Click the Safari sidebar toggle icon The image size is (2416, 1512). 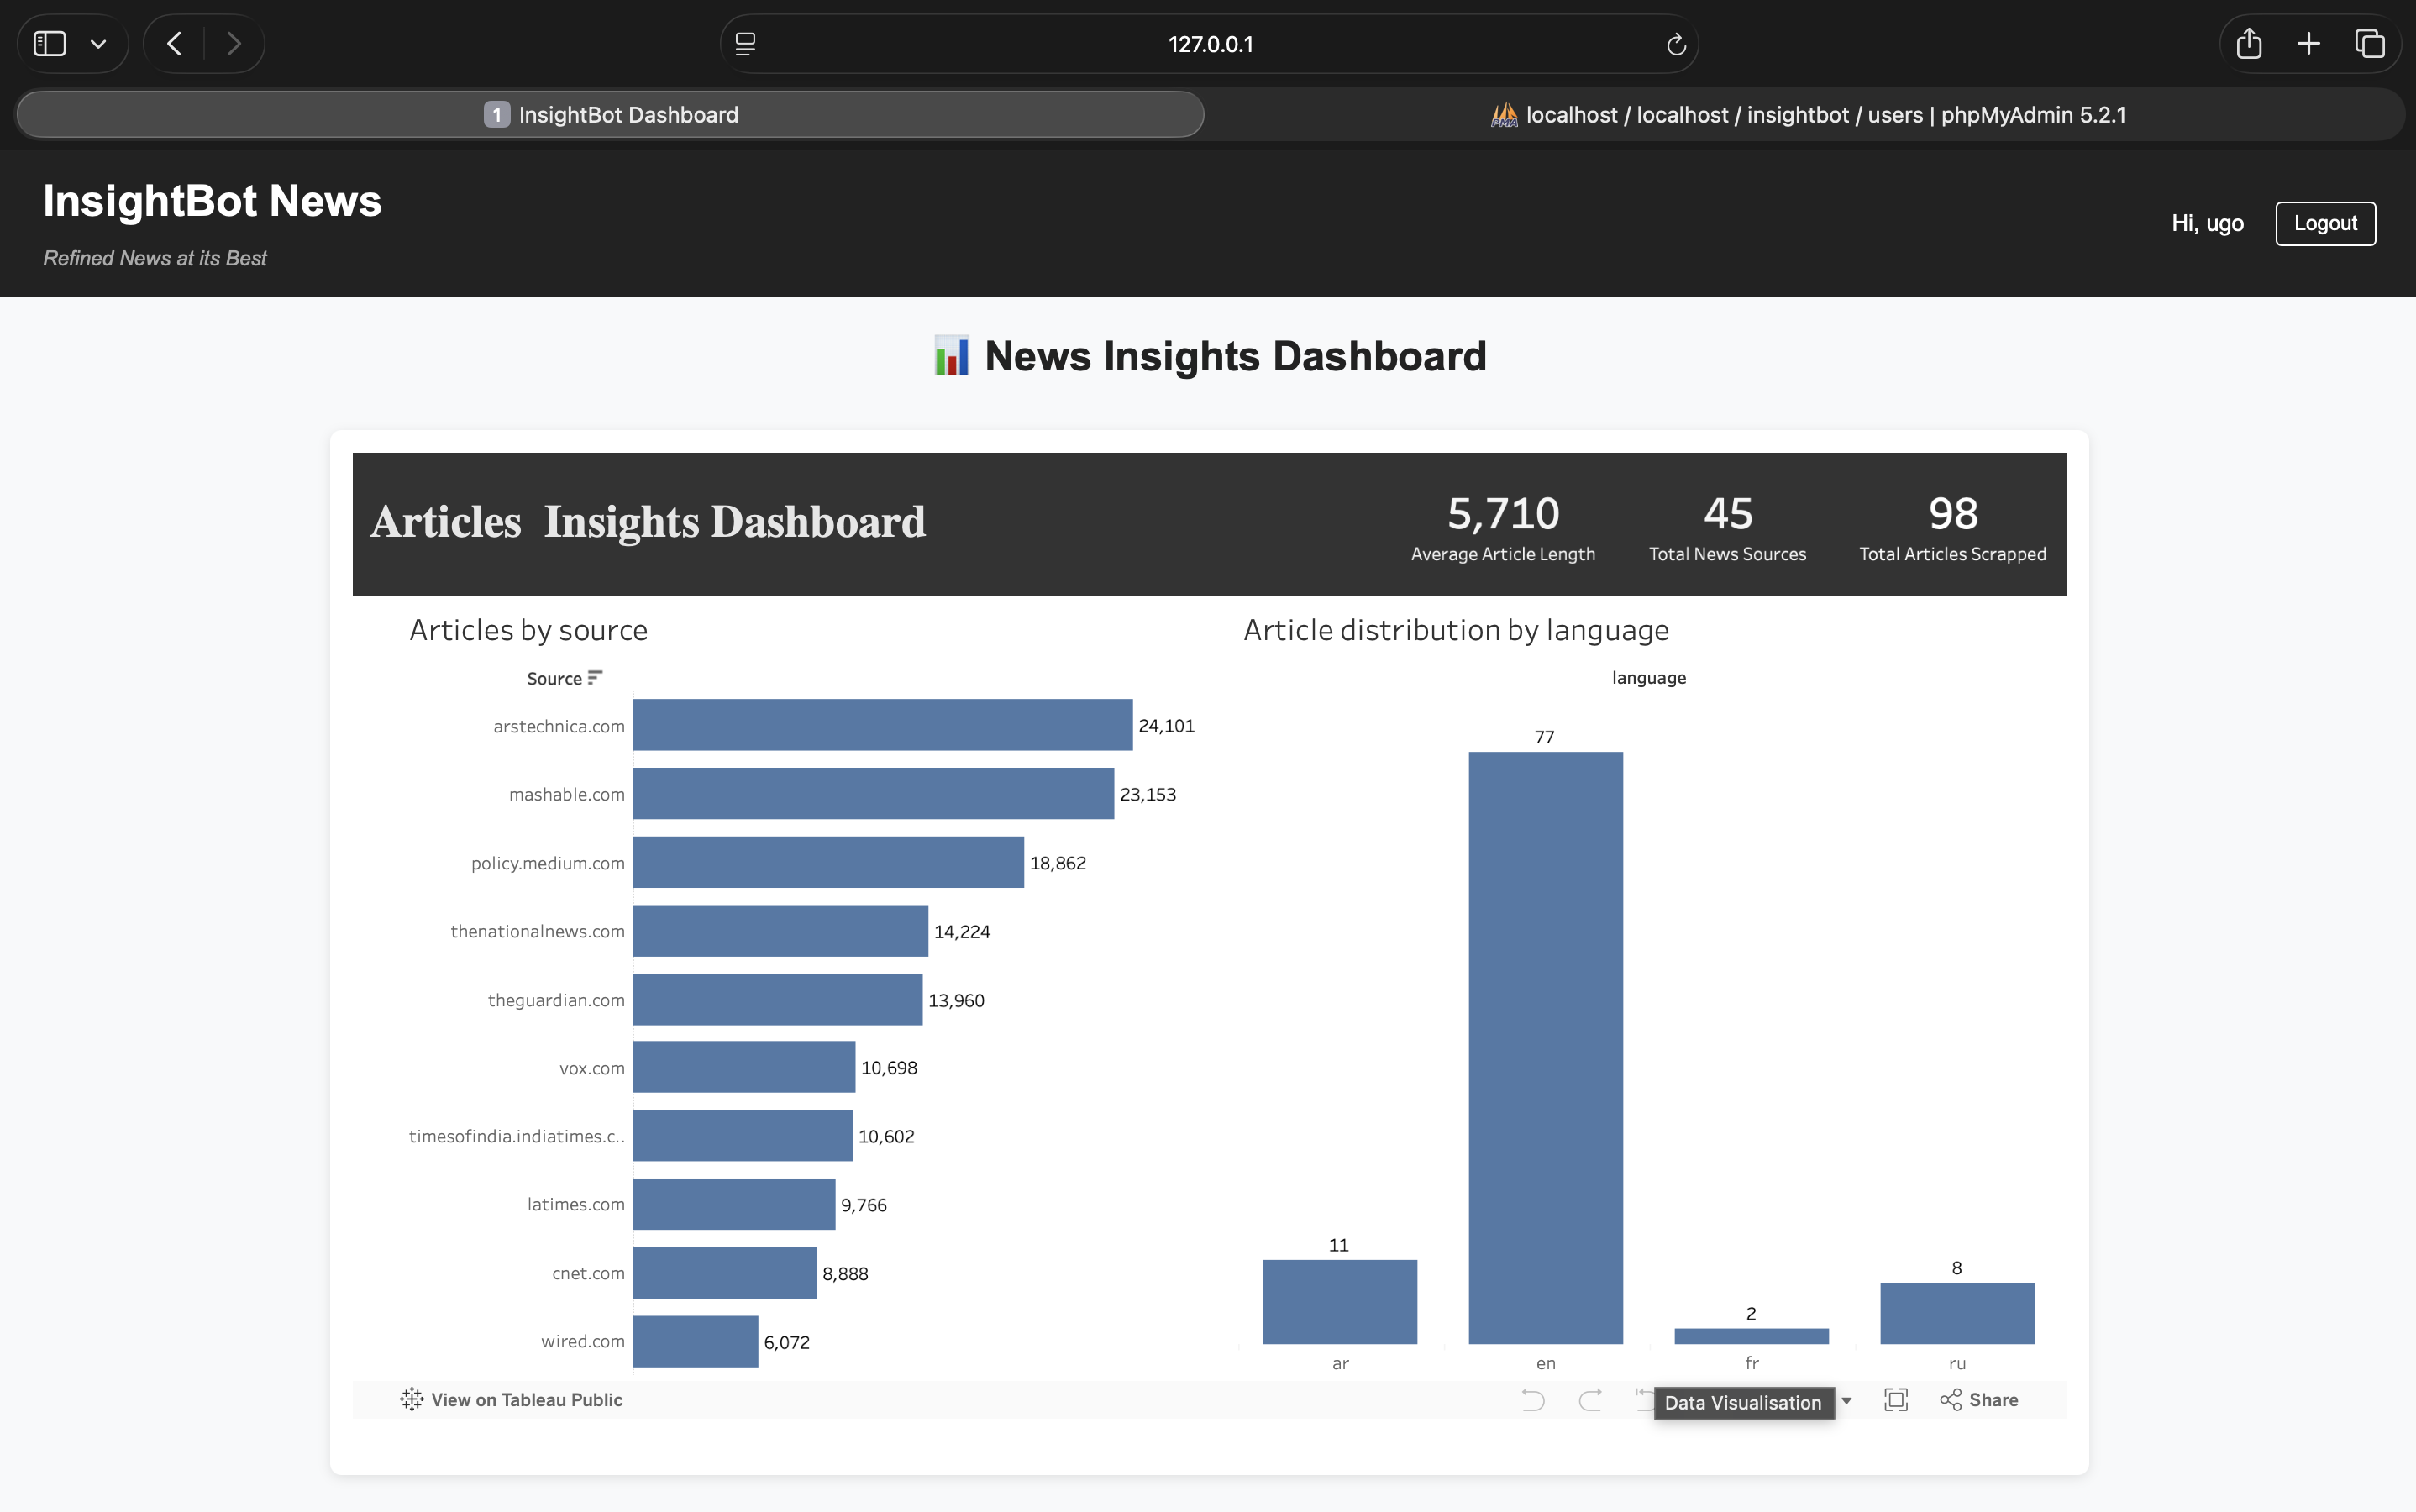coord(50,44)
